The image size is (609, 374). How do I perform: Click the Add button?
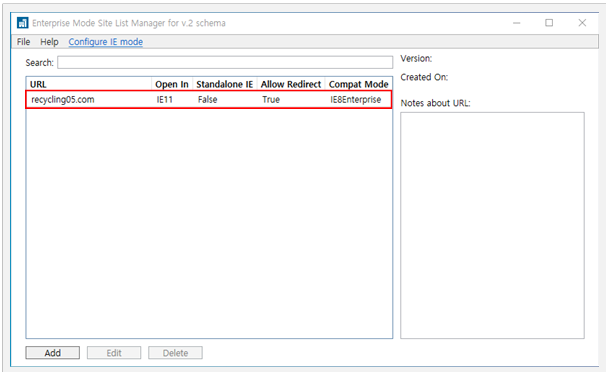pos(53,353)
